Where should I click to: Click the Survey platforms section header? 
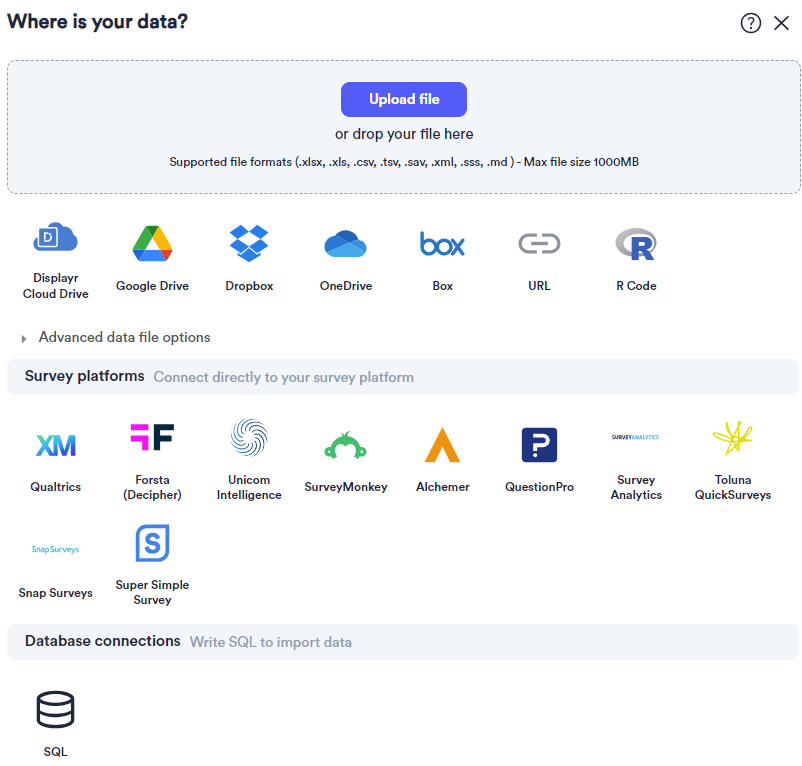click(403, 377)
